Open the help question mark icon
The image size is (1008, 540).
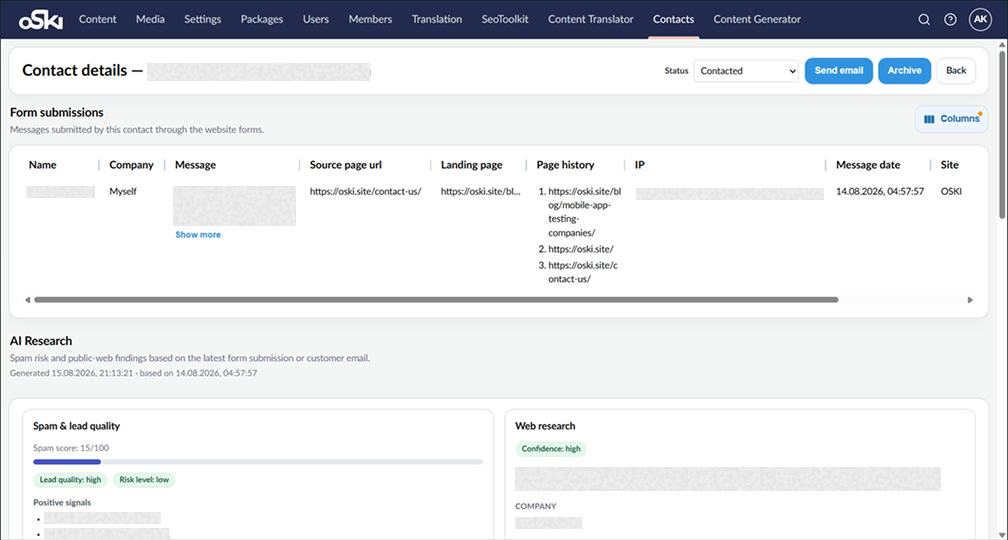coord(950,19)
